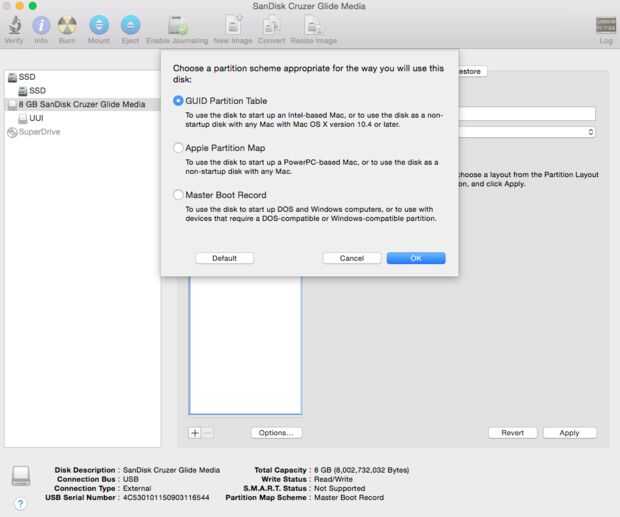The image size is (620, 517).
Task: Click the green zoom window button
Action: coord(33,6)
